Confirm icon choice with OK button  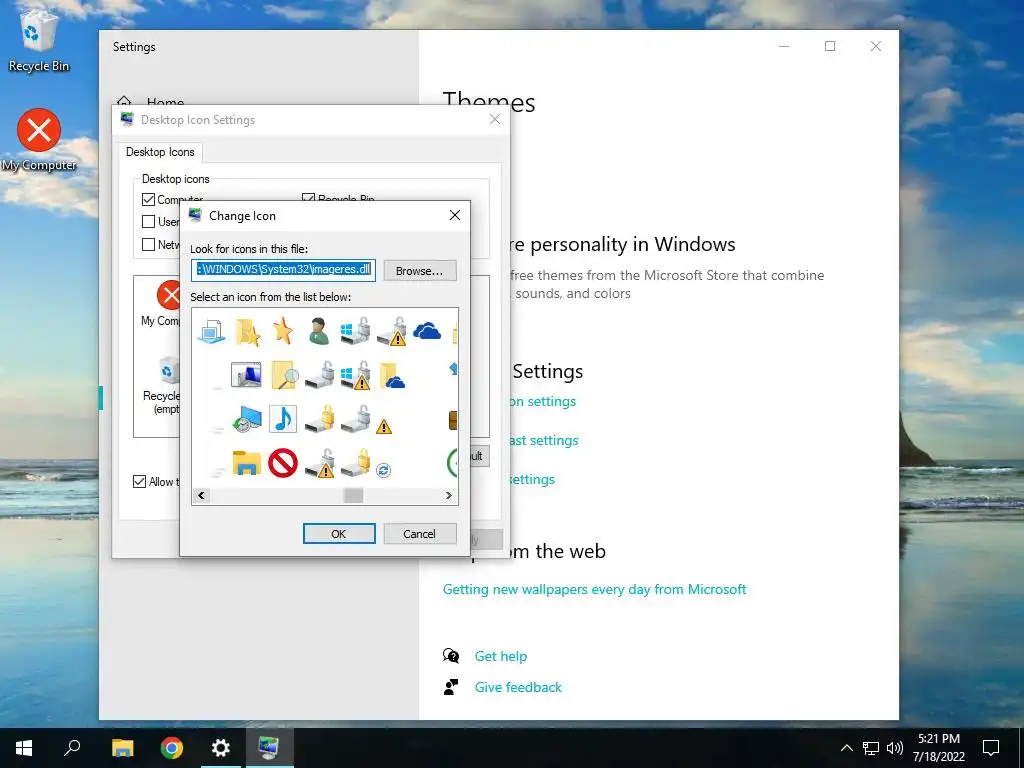(x=339, y=534)
